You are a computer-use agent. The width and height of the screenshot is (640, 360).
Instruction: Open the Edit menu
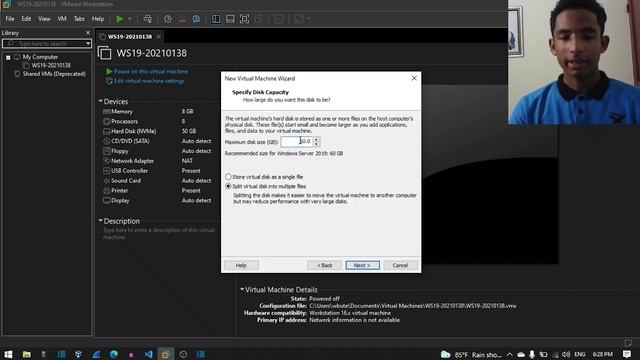tap(26, 19)
